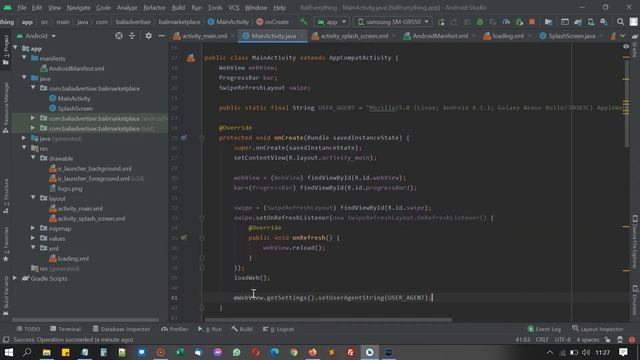This screenshot has height=360, width=640.
Task: Select SplashScreen class in project tree
Action: [75, 109]
